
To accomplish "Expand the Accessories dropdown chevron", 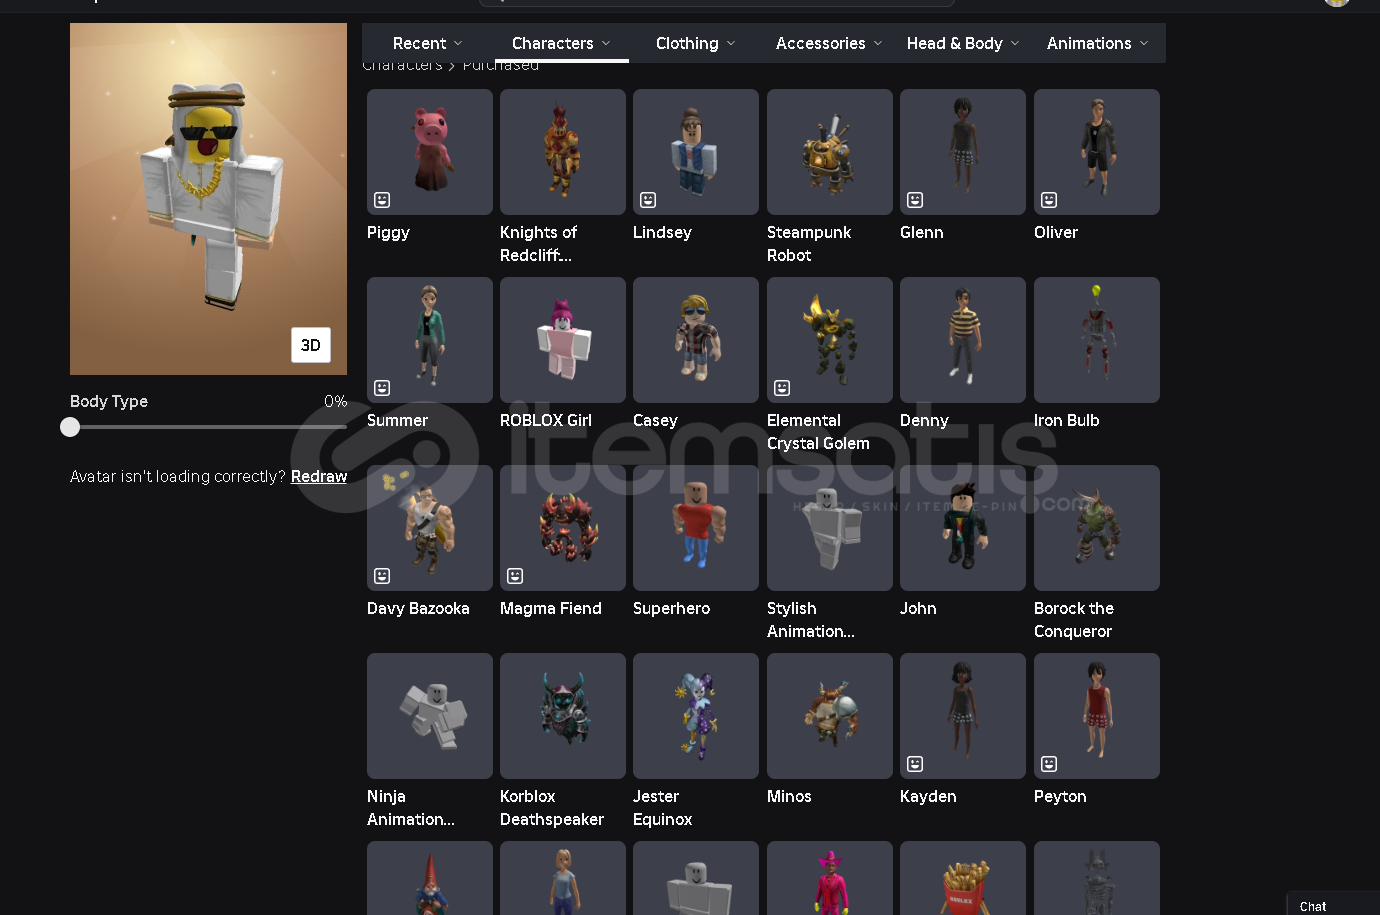I will [x=878, y=44].
